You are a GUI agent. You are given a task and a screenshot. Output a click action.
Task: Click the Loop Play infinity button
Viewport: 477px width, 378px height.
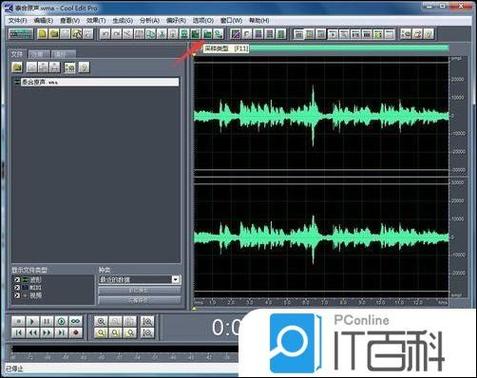click(76, 321)
